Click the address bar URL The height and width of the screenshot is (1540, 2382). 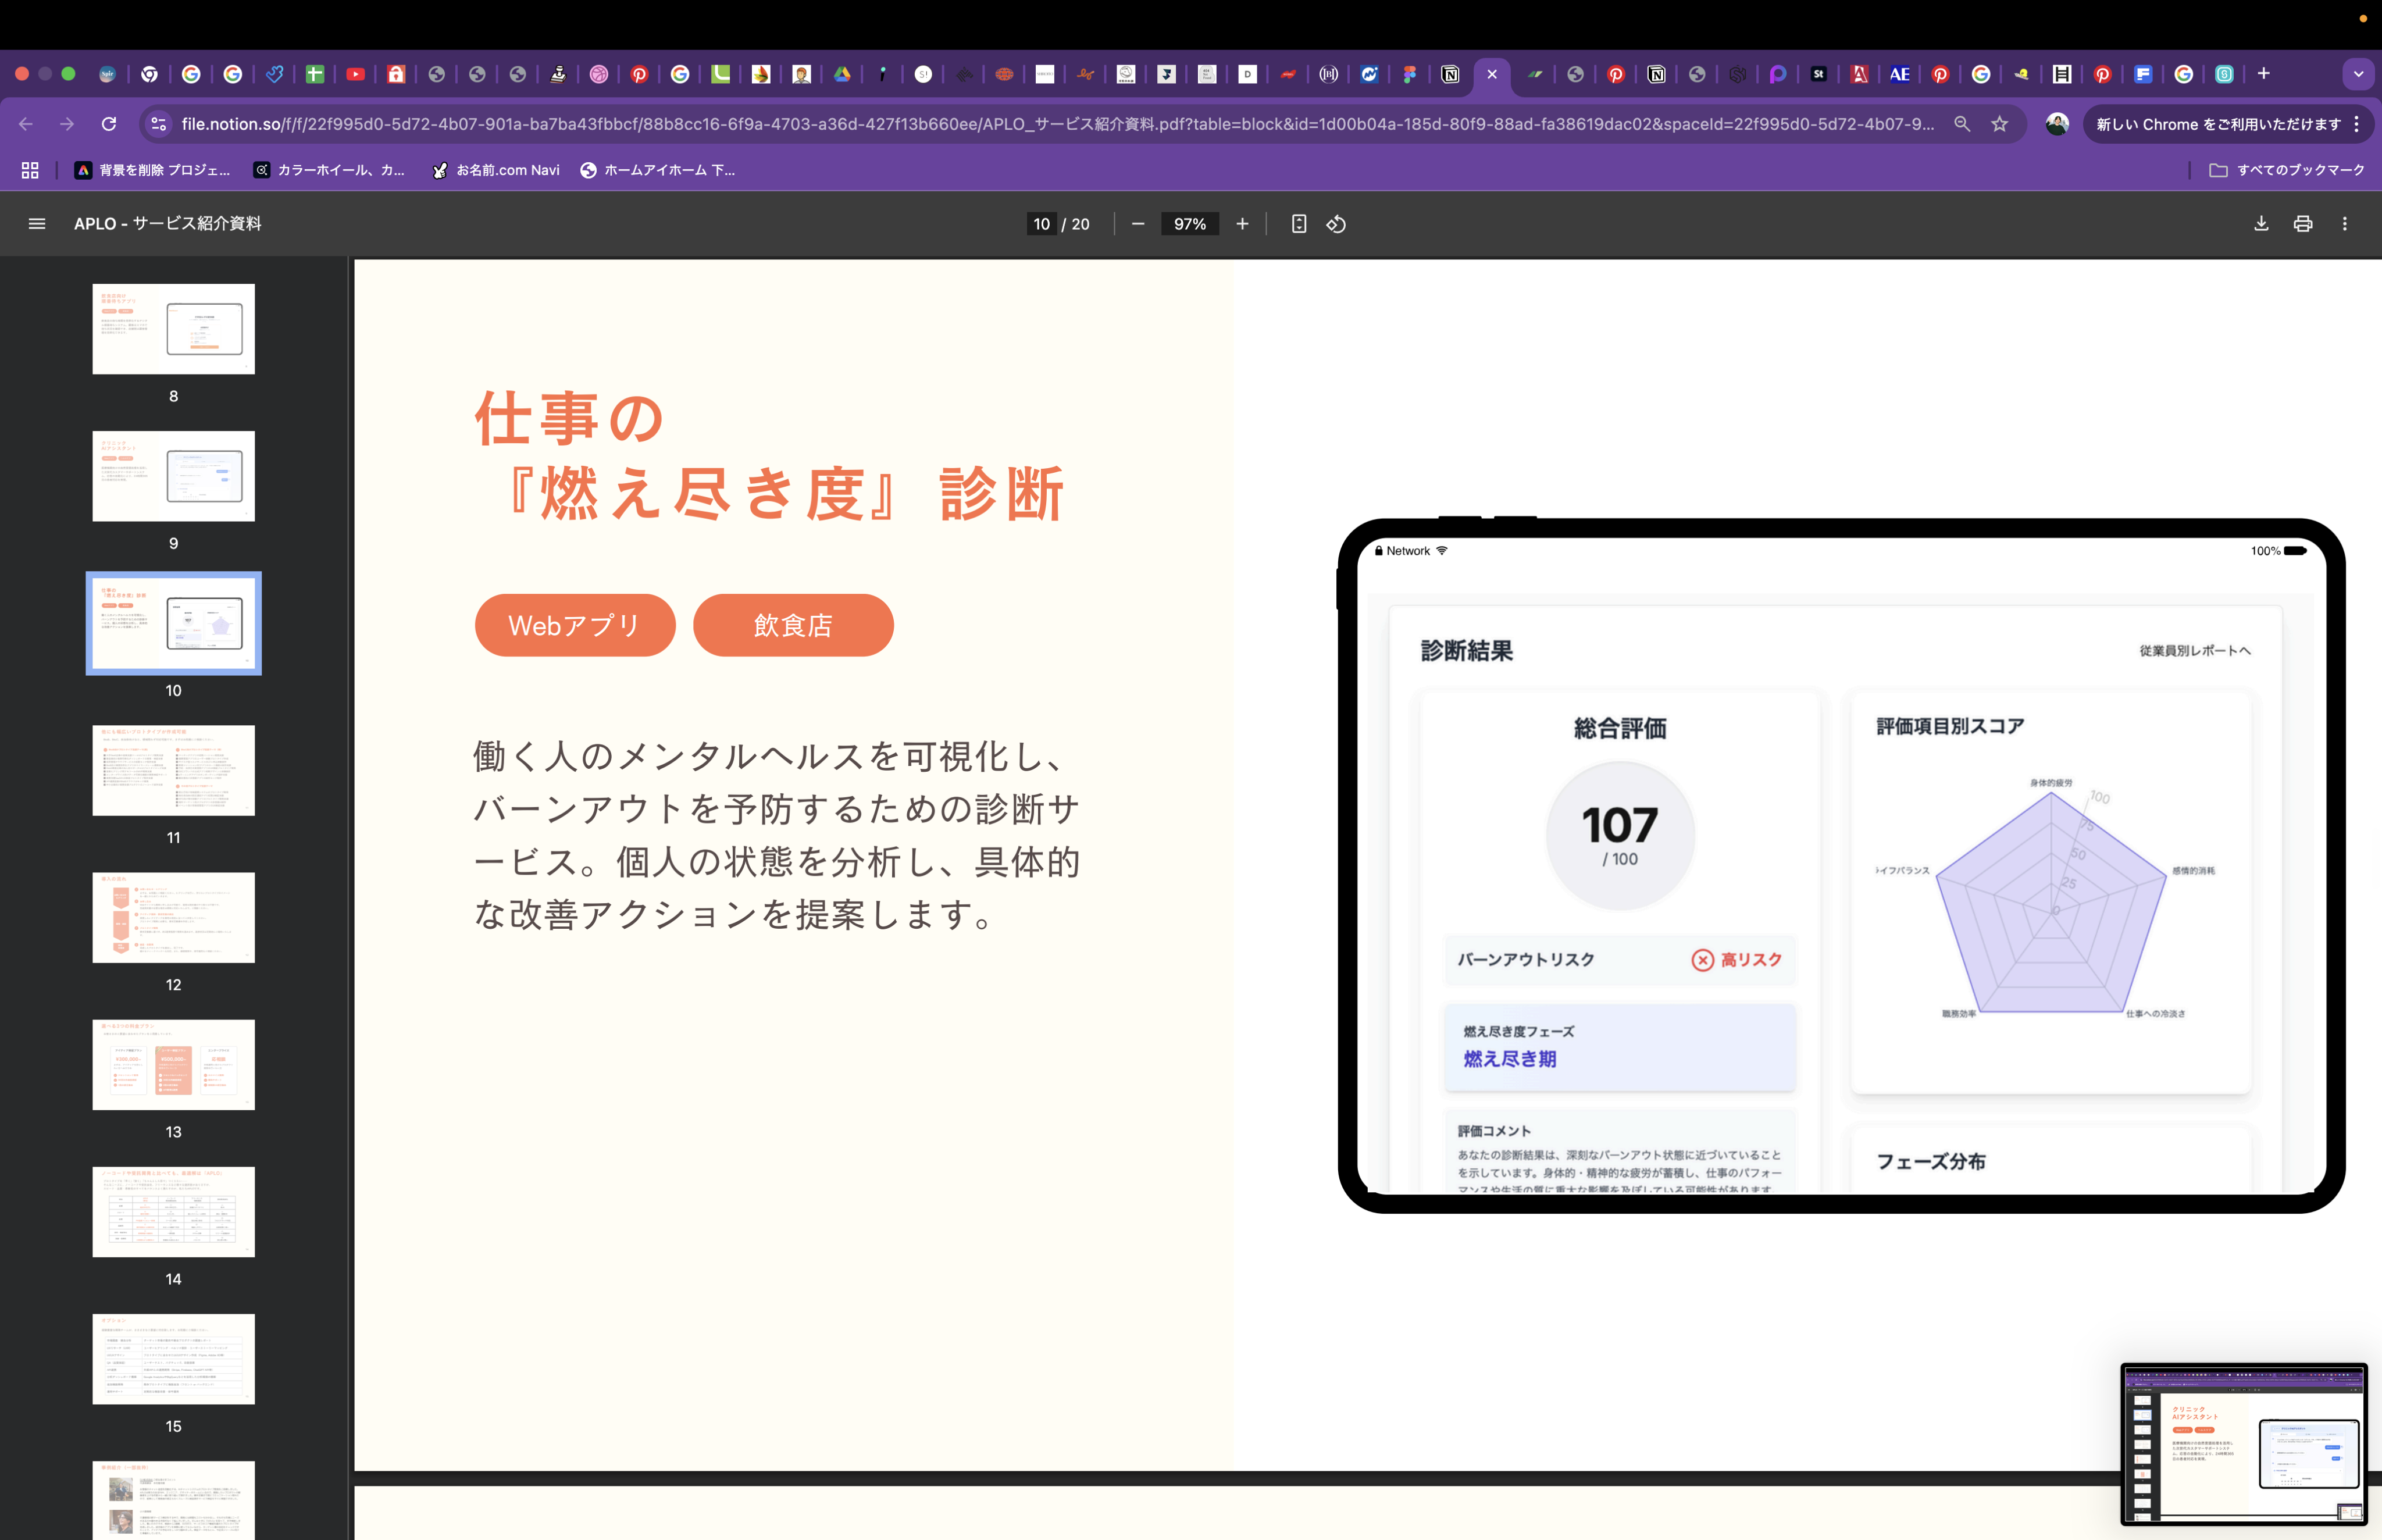[x=1057, y=124]
